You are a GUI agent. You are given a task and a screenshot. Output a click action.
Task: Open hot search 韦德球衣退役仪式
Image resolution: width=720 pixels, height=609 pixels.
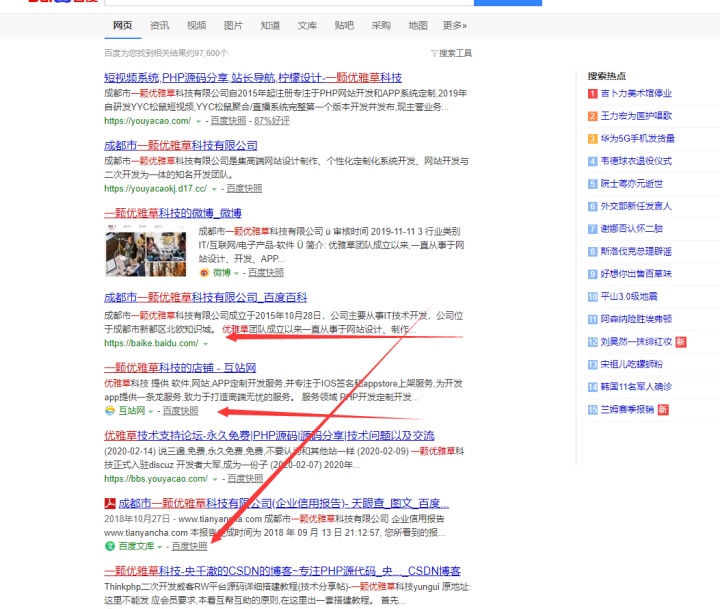636,161
